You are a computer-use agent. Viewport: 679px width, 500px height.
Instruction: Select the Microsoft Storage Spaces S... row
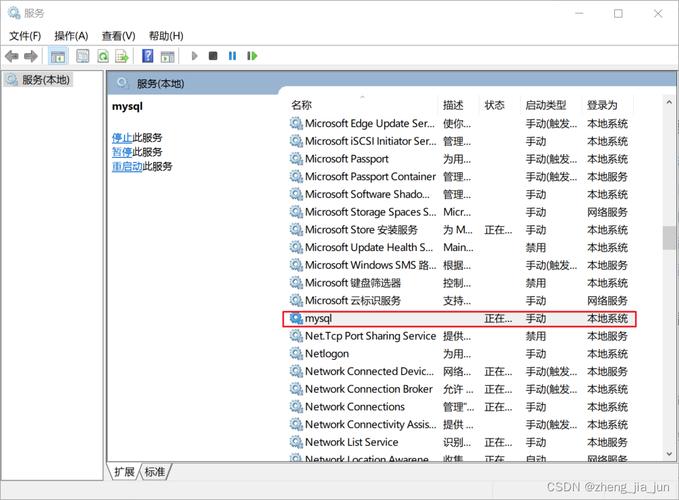459,212
